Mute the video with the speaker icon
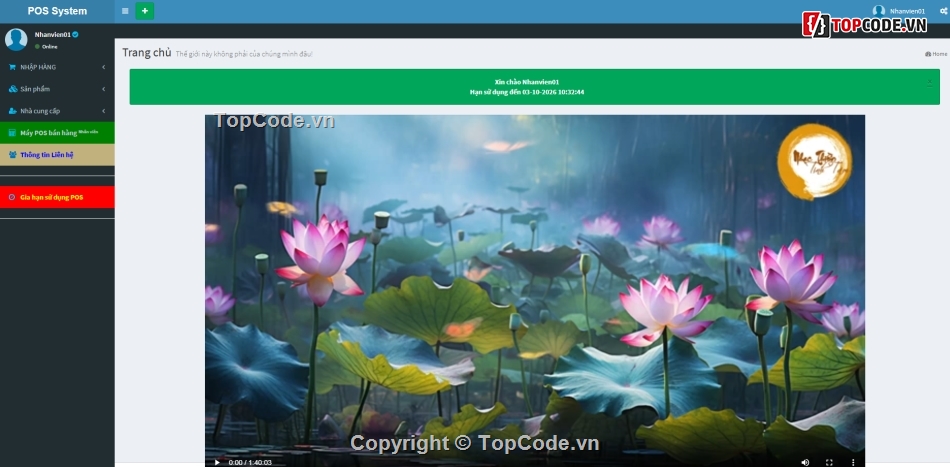This screenshot has height=467, width=950. tap(805, 462)
